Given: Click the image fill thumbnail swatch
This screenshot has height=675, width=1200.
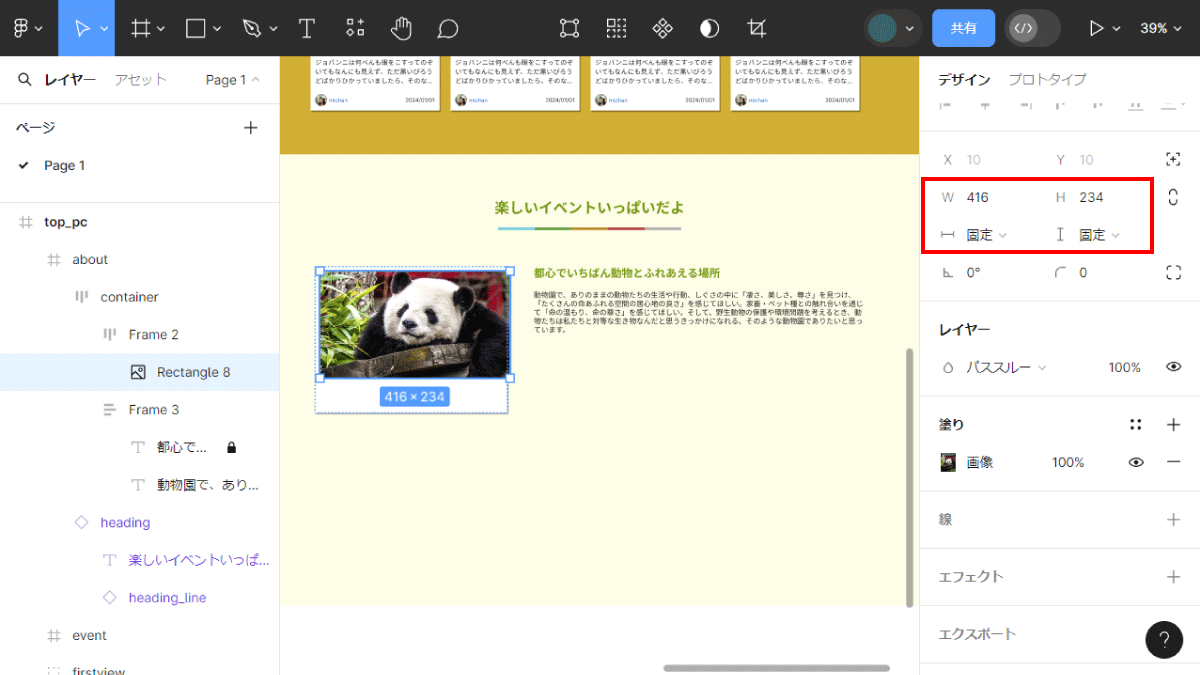Looking at the screenshot, I should 948,462.
